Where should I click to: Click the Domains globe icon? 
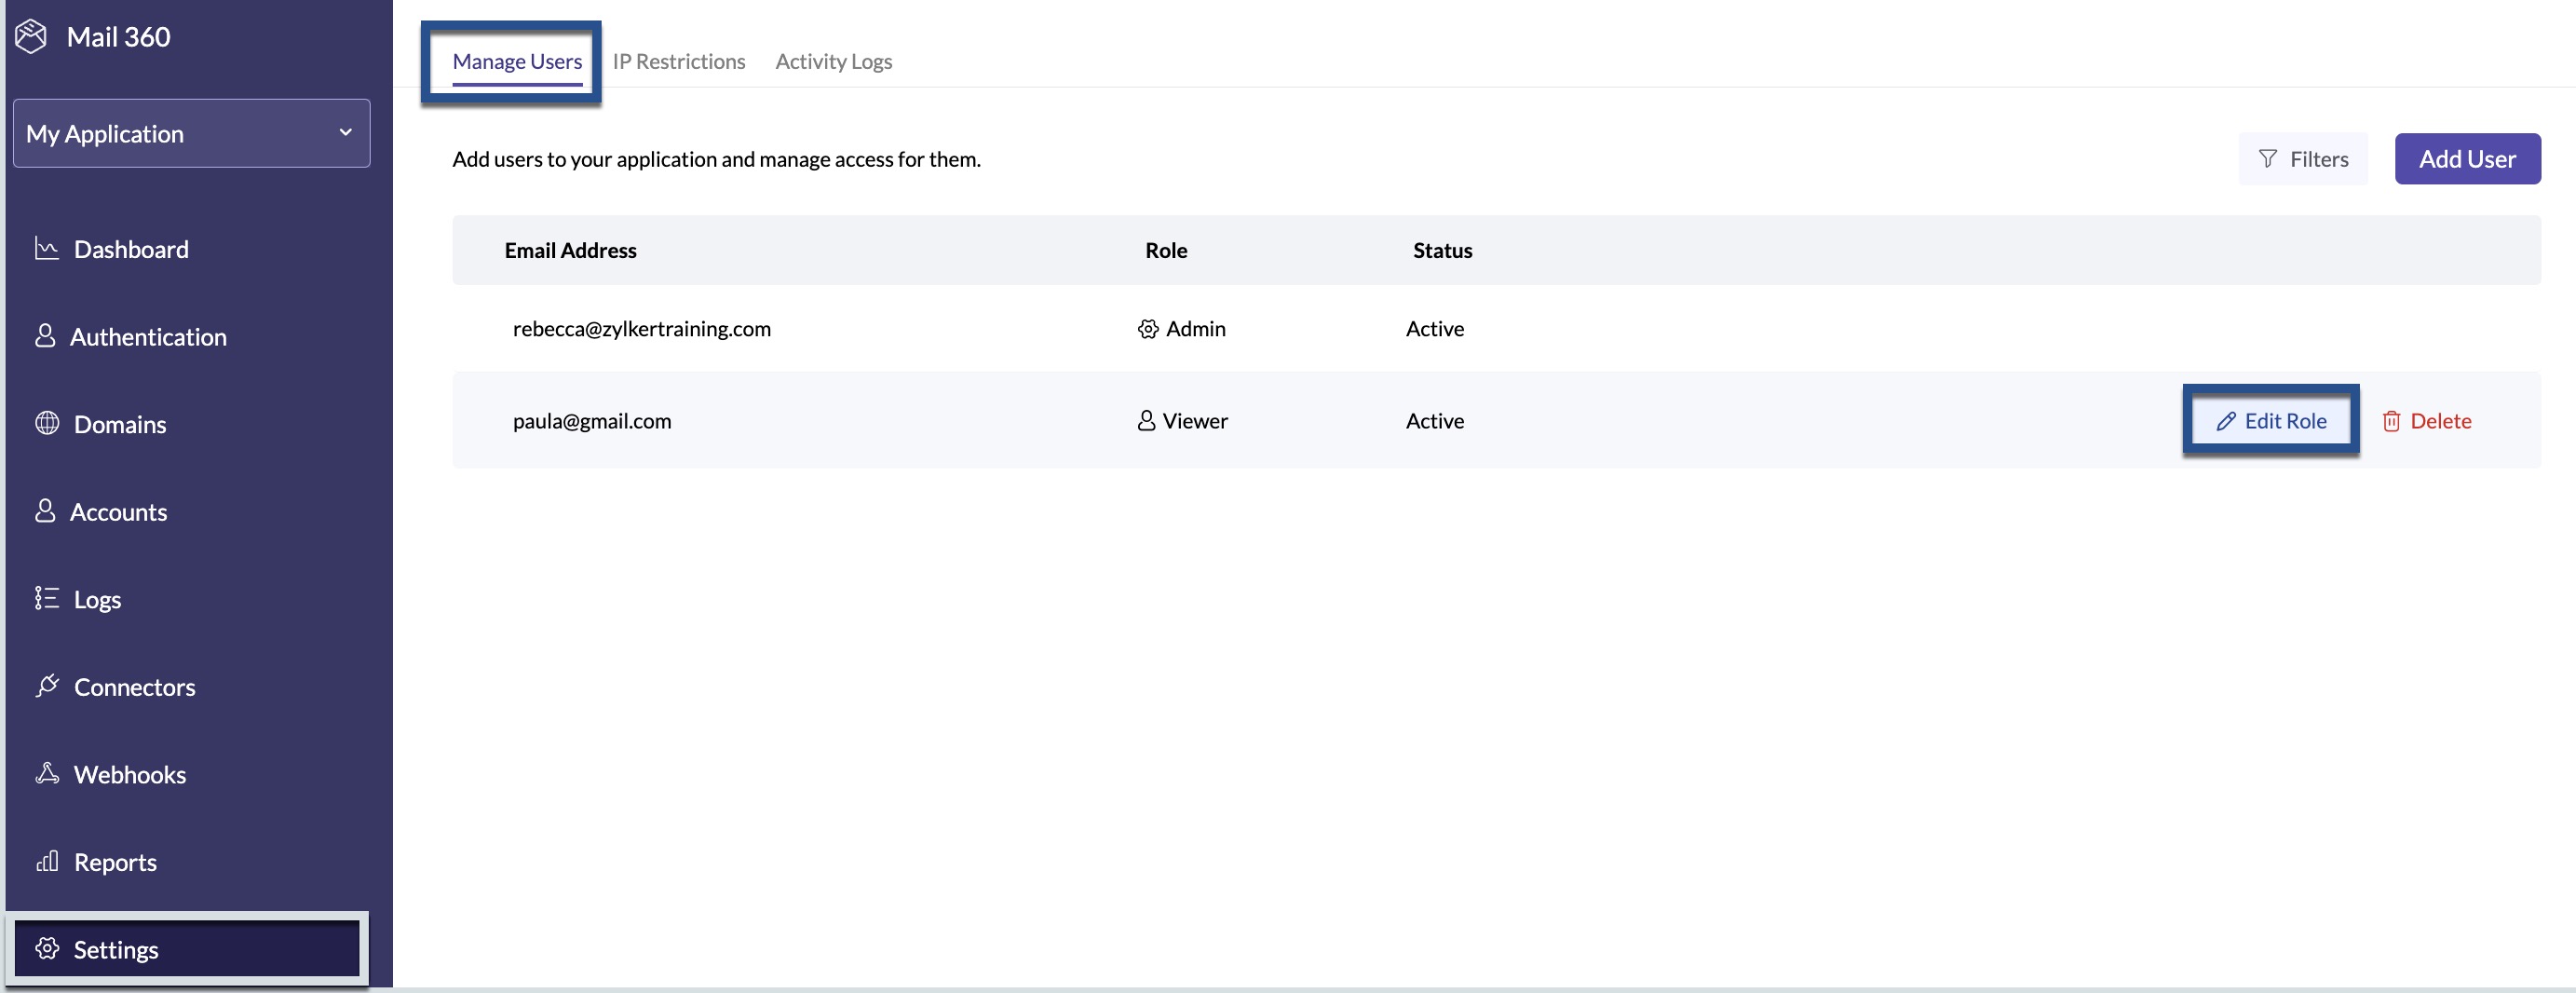pos(47,423)
